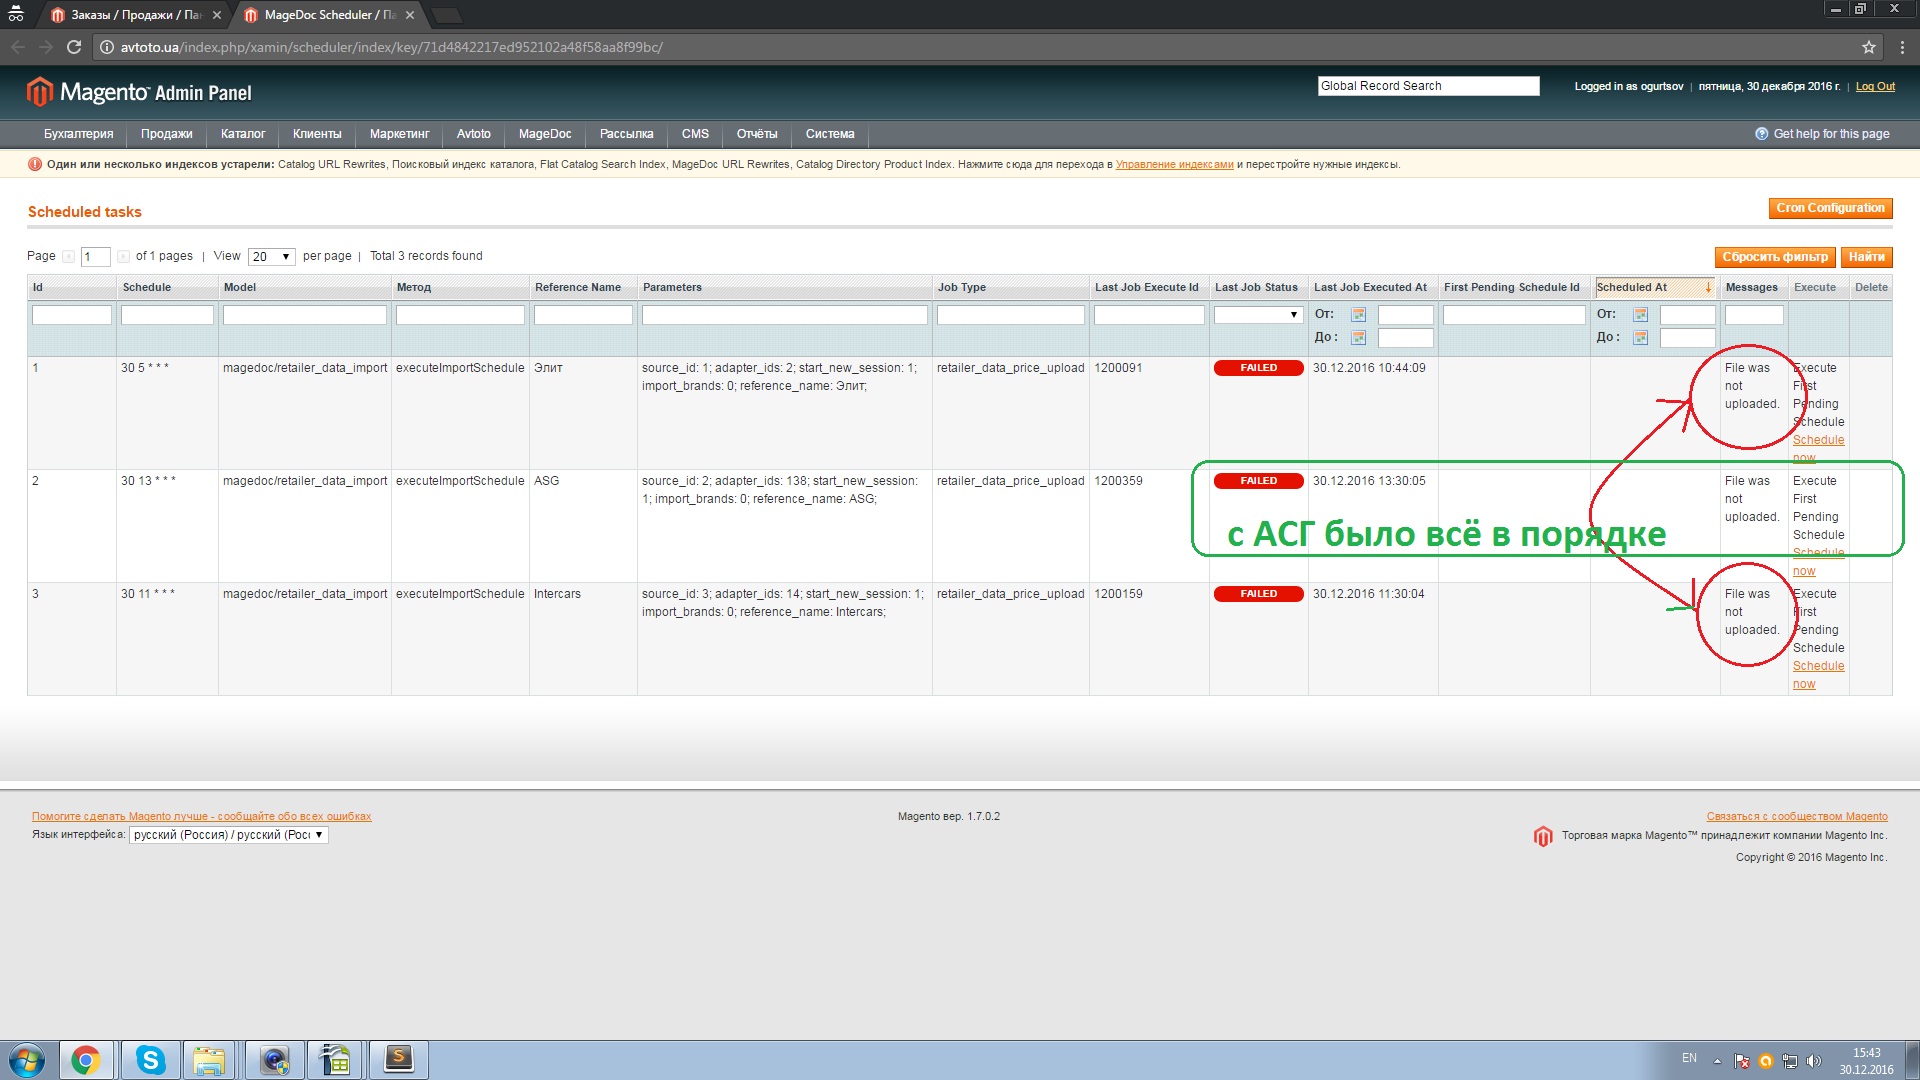Viewport: 1920px width, 1080px height.
Task: Reload the page with browser refresh icon
Action: pos(73,47)
